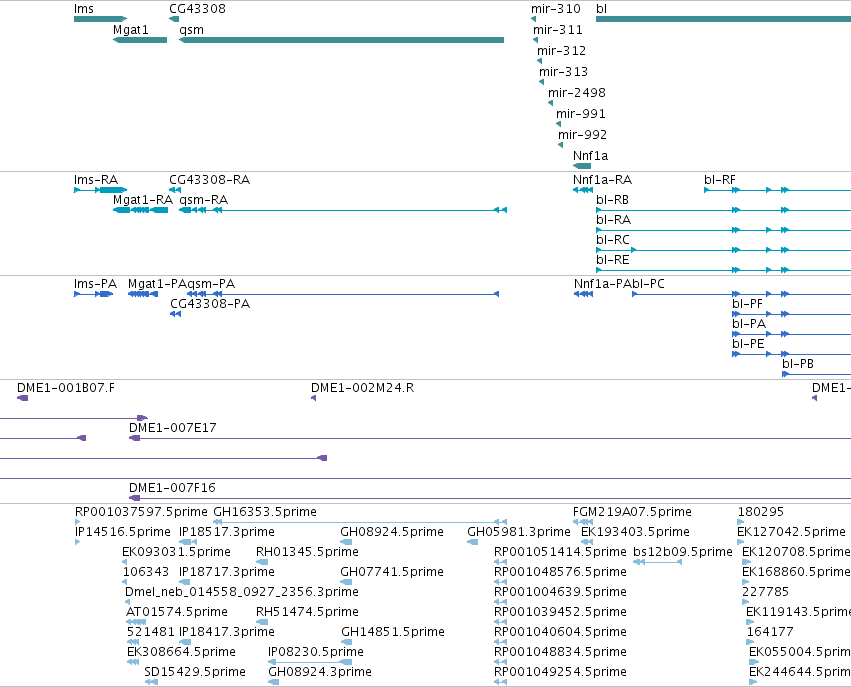The width and height of the screenshot is (851, 687).
Task: Select qsm-RA transcript line
Action: coord(343,210)
